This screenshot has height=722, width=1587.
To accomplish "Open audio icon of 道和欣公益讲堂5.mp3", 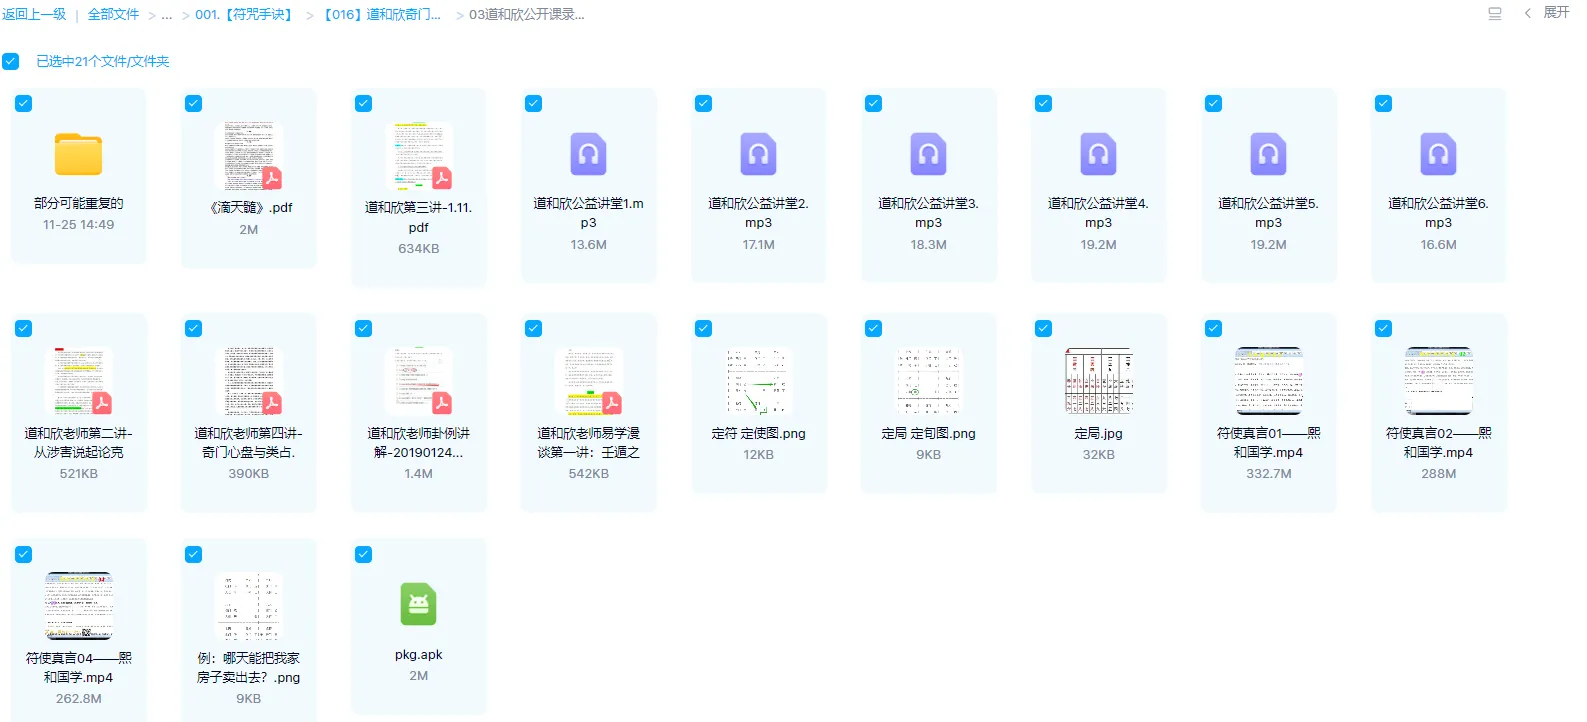I will [1268, 154].
